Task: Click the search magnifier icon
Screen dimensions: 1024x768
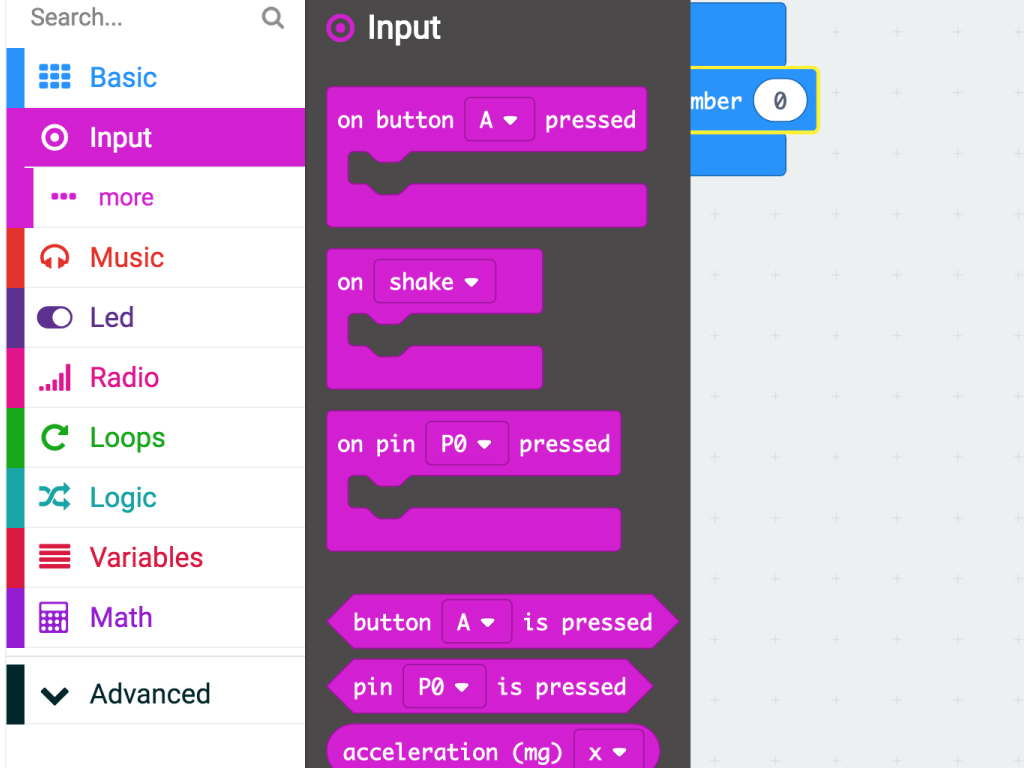Action: (x=272, y=18)
